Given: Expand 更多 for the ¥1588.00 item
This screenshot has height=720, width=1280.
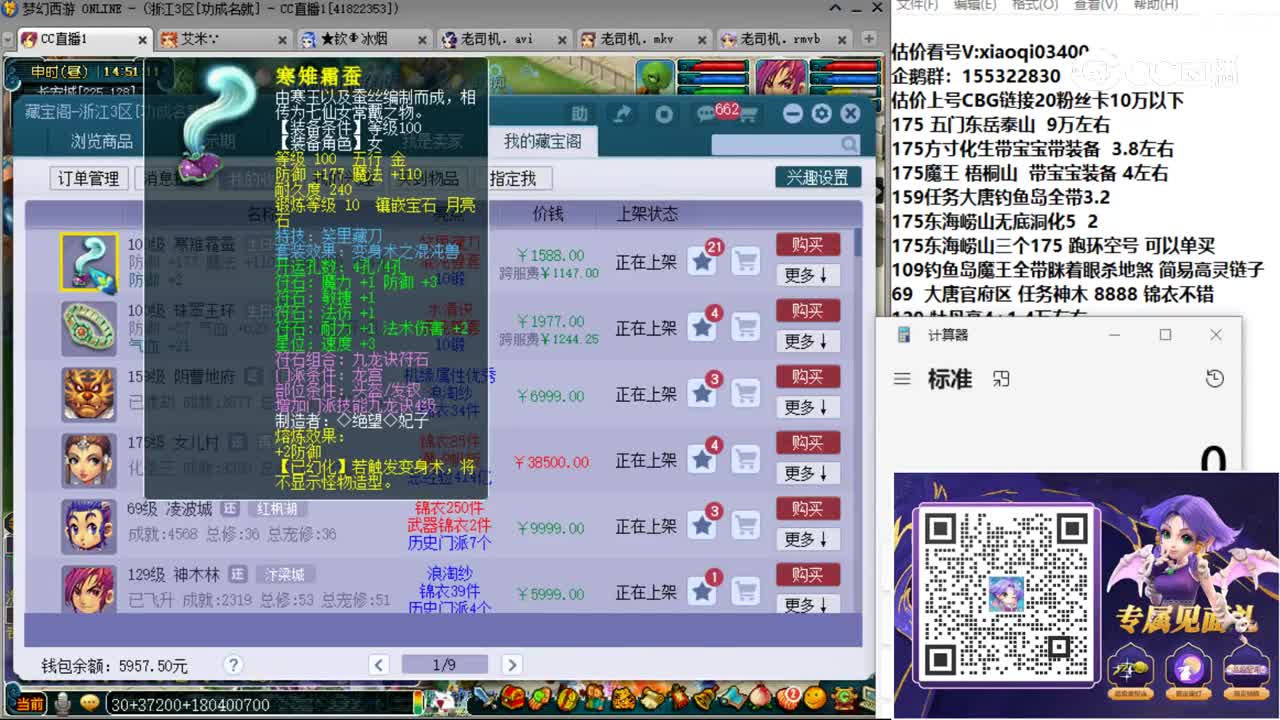Looking at the screenshot, I should coord(807,275).
